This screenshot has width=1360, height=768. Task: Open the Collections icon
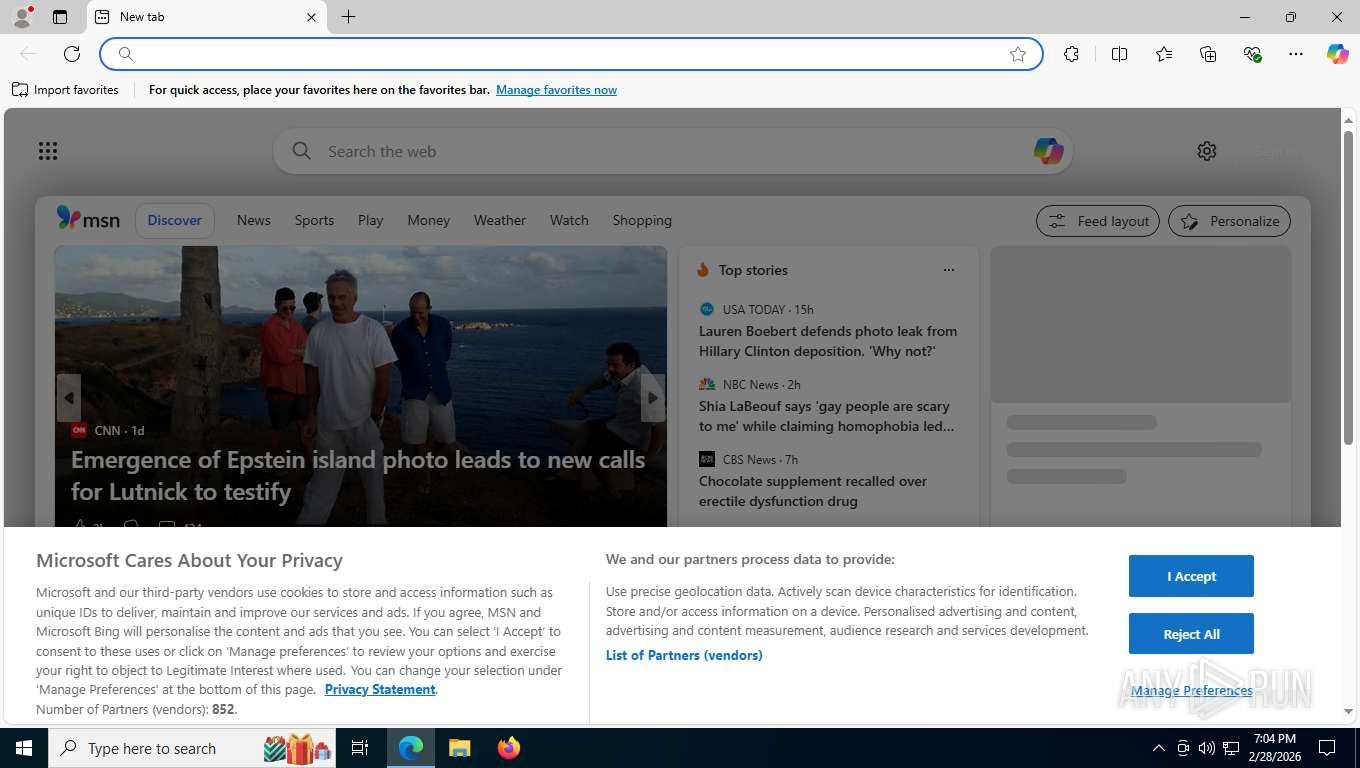point(1208,54)
